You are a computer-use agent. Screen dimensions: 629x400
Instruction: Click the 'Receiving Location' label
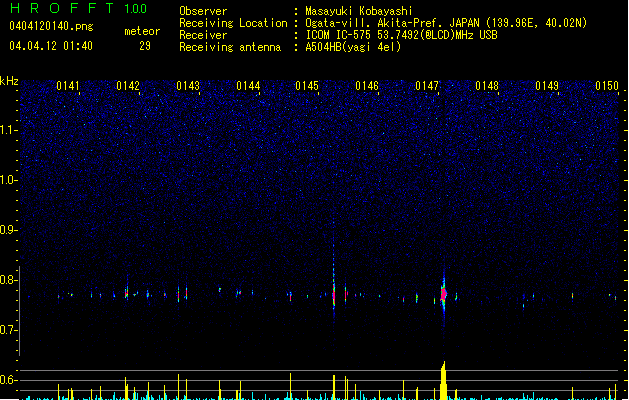[233, 23]
